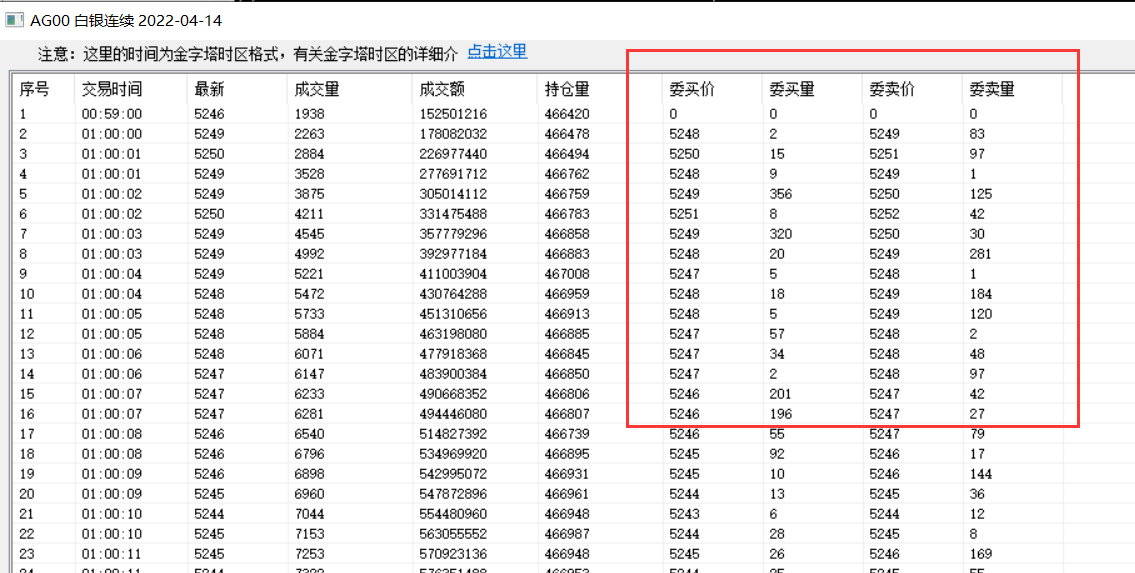Click turnover value 494446080
The image size is (1135, 573).
point(453,415)
